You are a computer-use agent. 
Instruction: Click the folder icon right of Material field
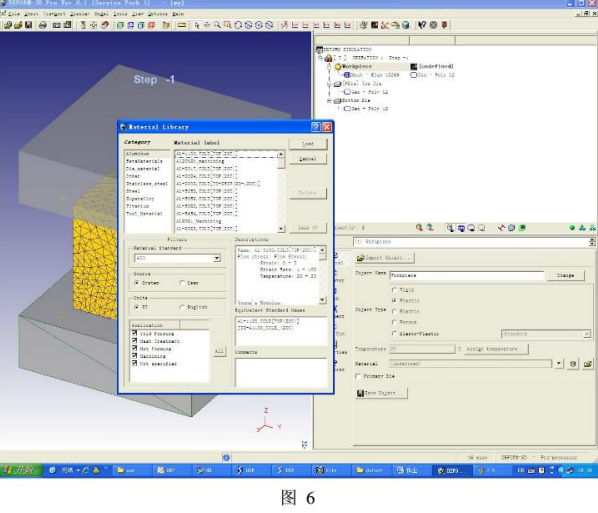pos(588,364)
